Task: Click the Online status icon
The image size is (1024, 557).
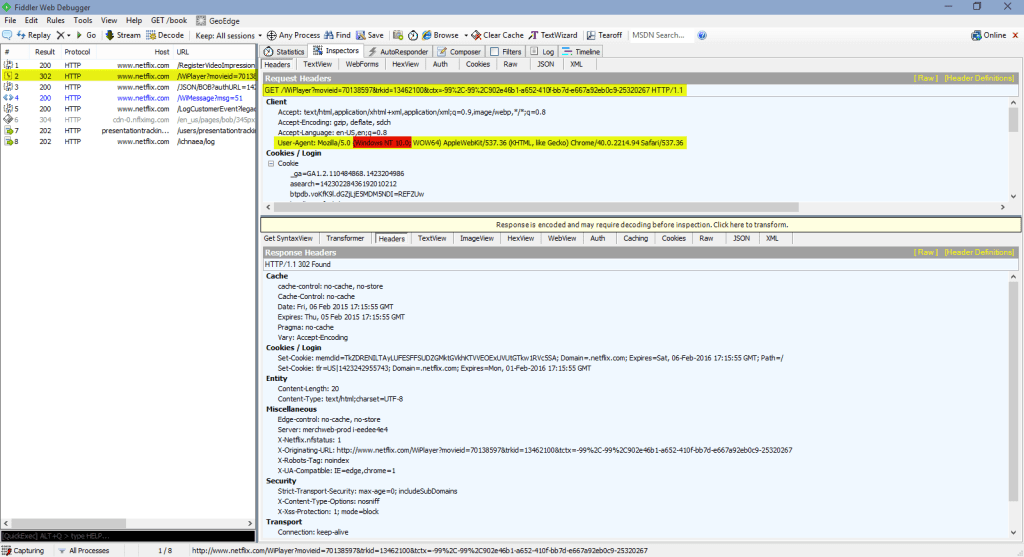Action: (x=976, y=35)
